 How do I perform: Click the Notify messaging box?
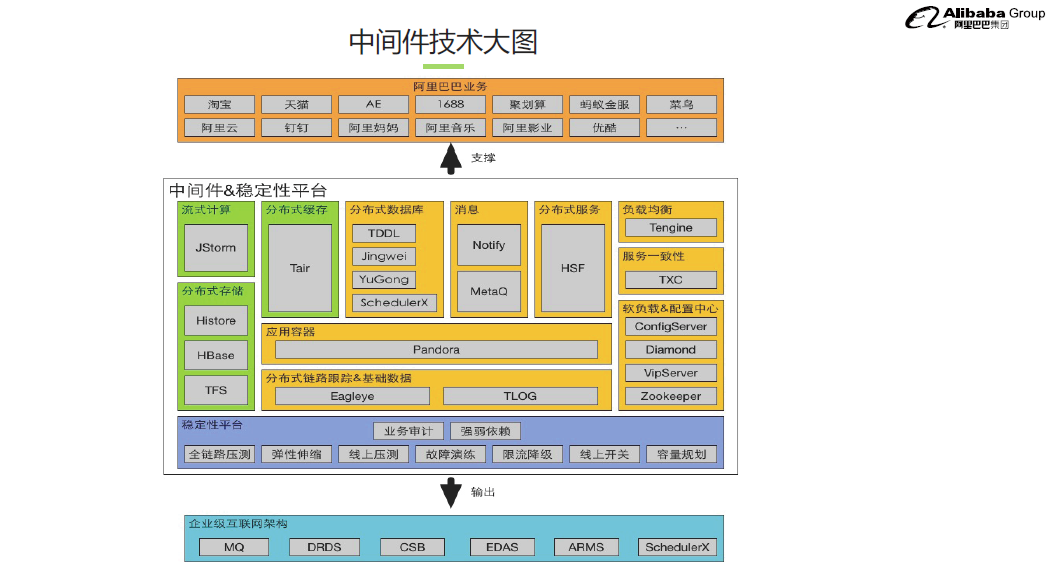[x=489, y=245]
